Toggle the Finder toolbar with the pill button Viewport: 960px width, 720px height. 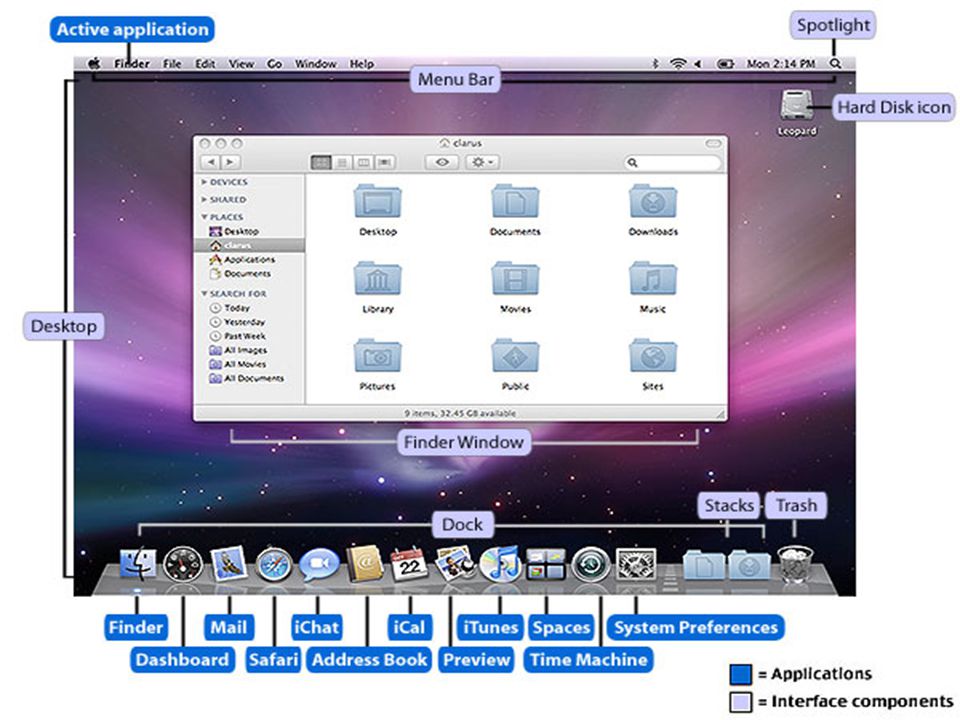click(713, 143)
